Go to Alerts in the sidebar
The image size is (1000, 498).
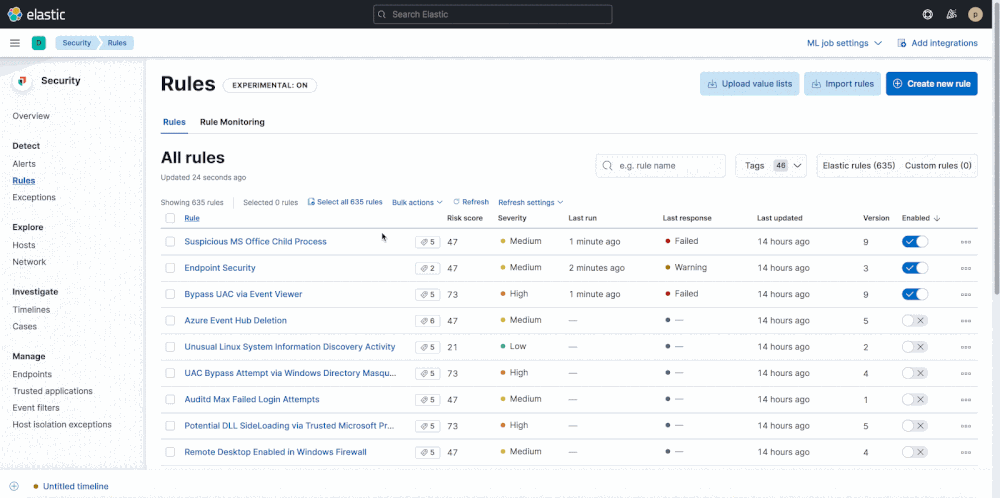24,164
